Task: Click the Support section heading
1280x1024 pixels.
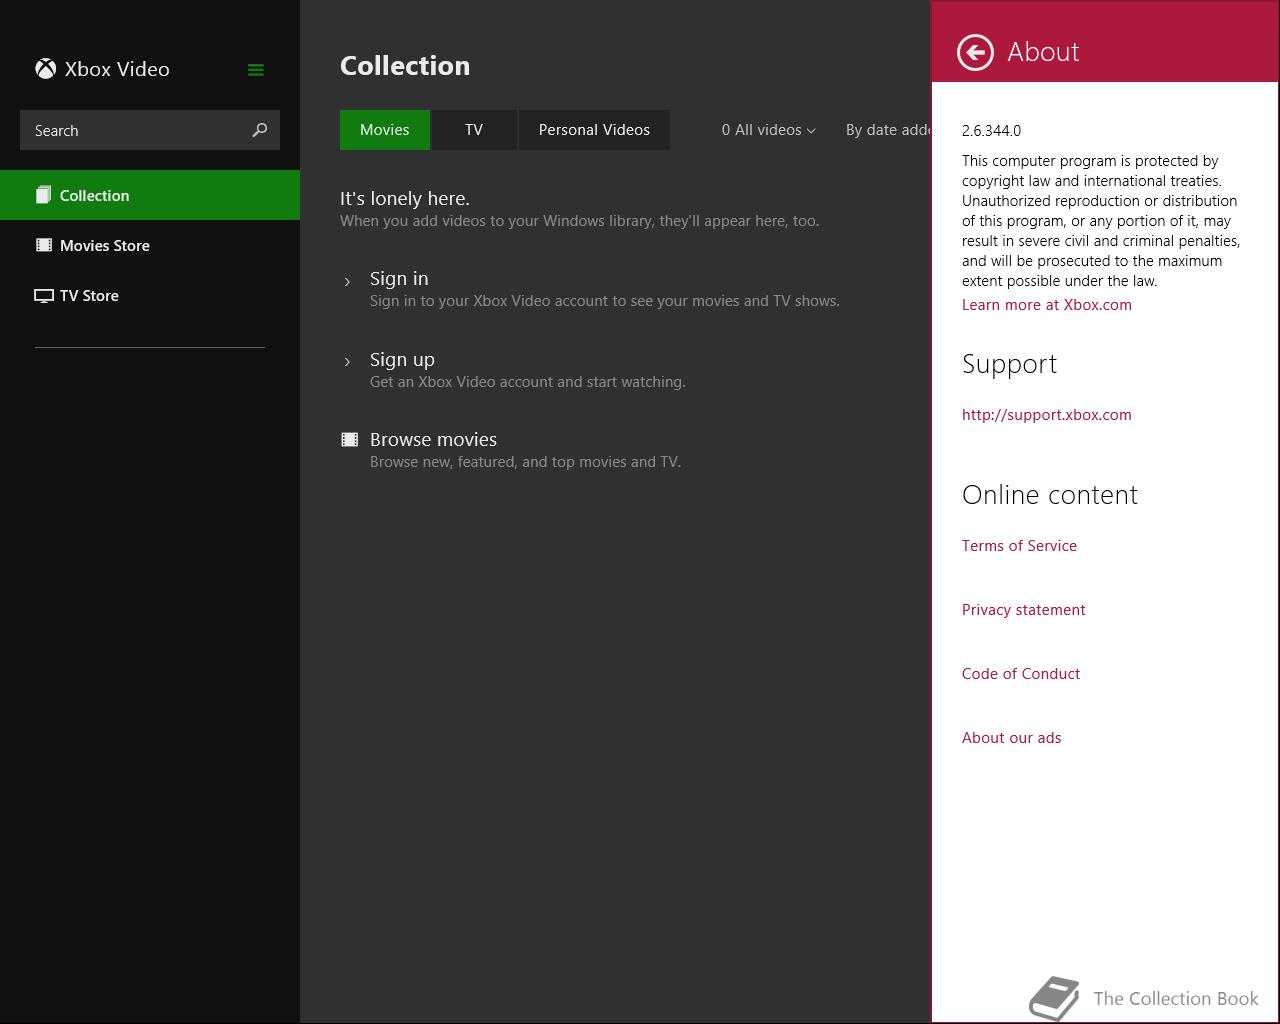Action: point(1009,364)
